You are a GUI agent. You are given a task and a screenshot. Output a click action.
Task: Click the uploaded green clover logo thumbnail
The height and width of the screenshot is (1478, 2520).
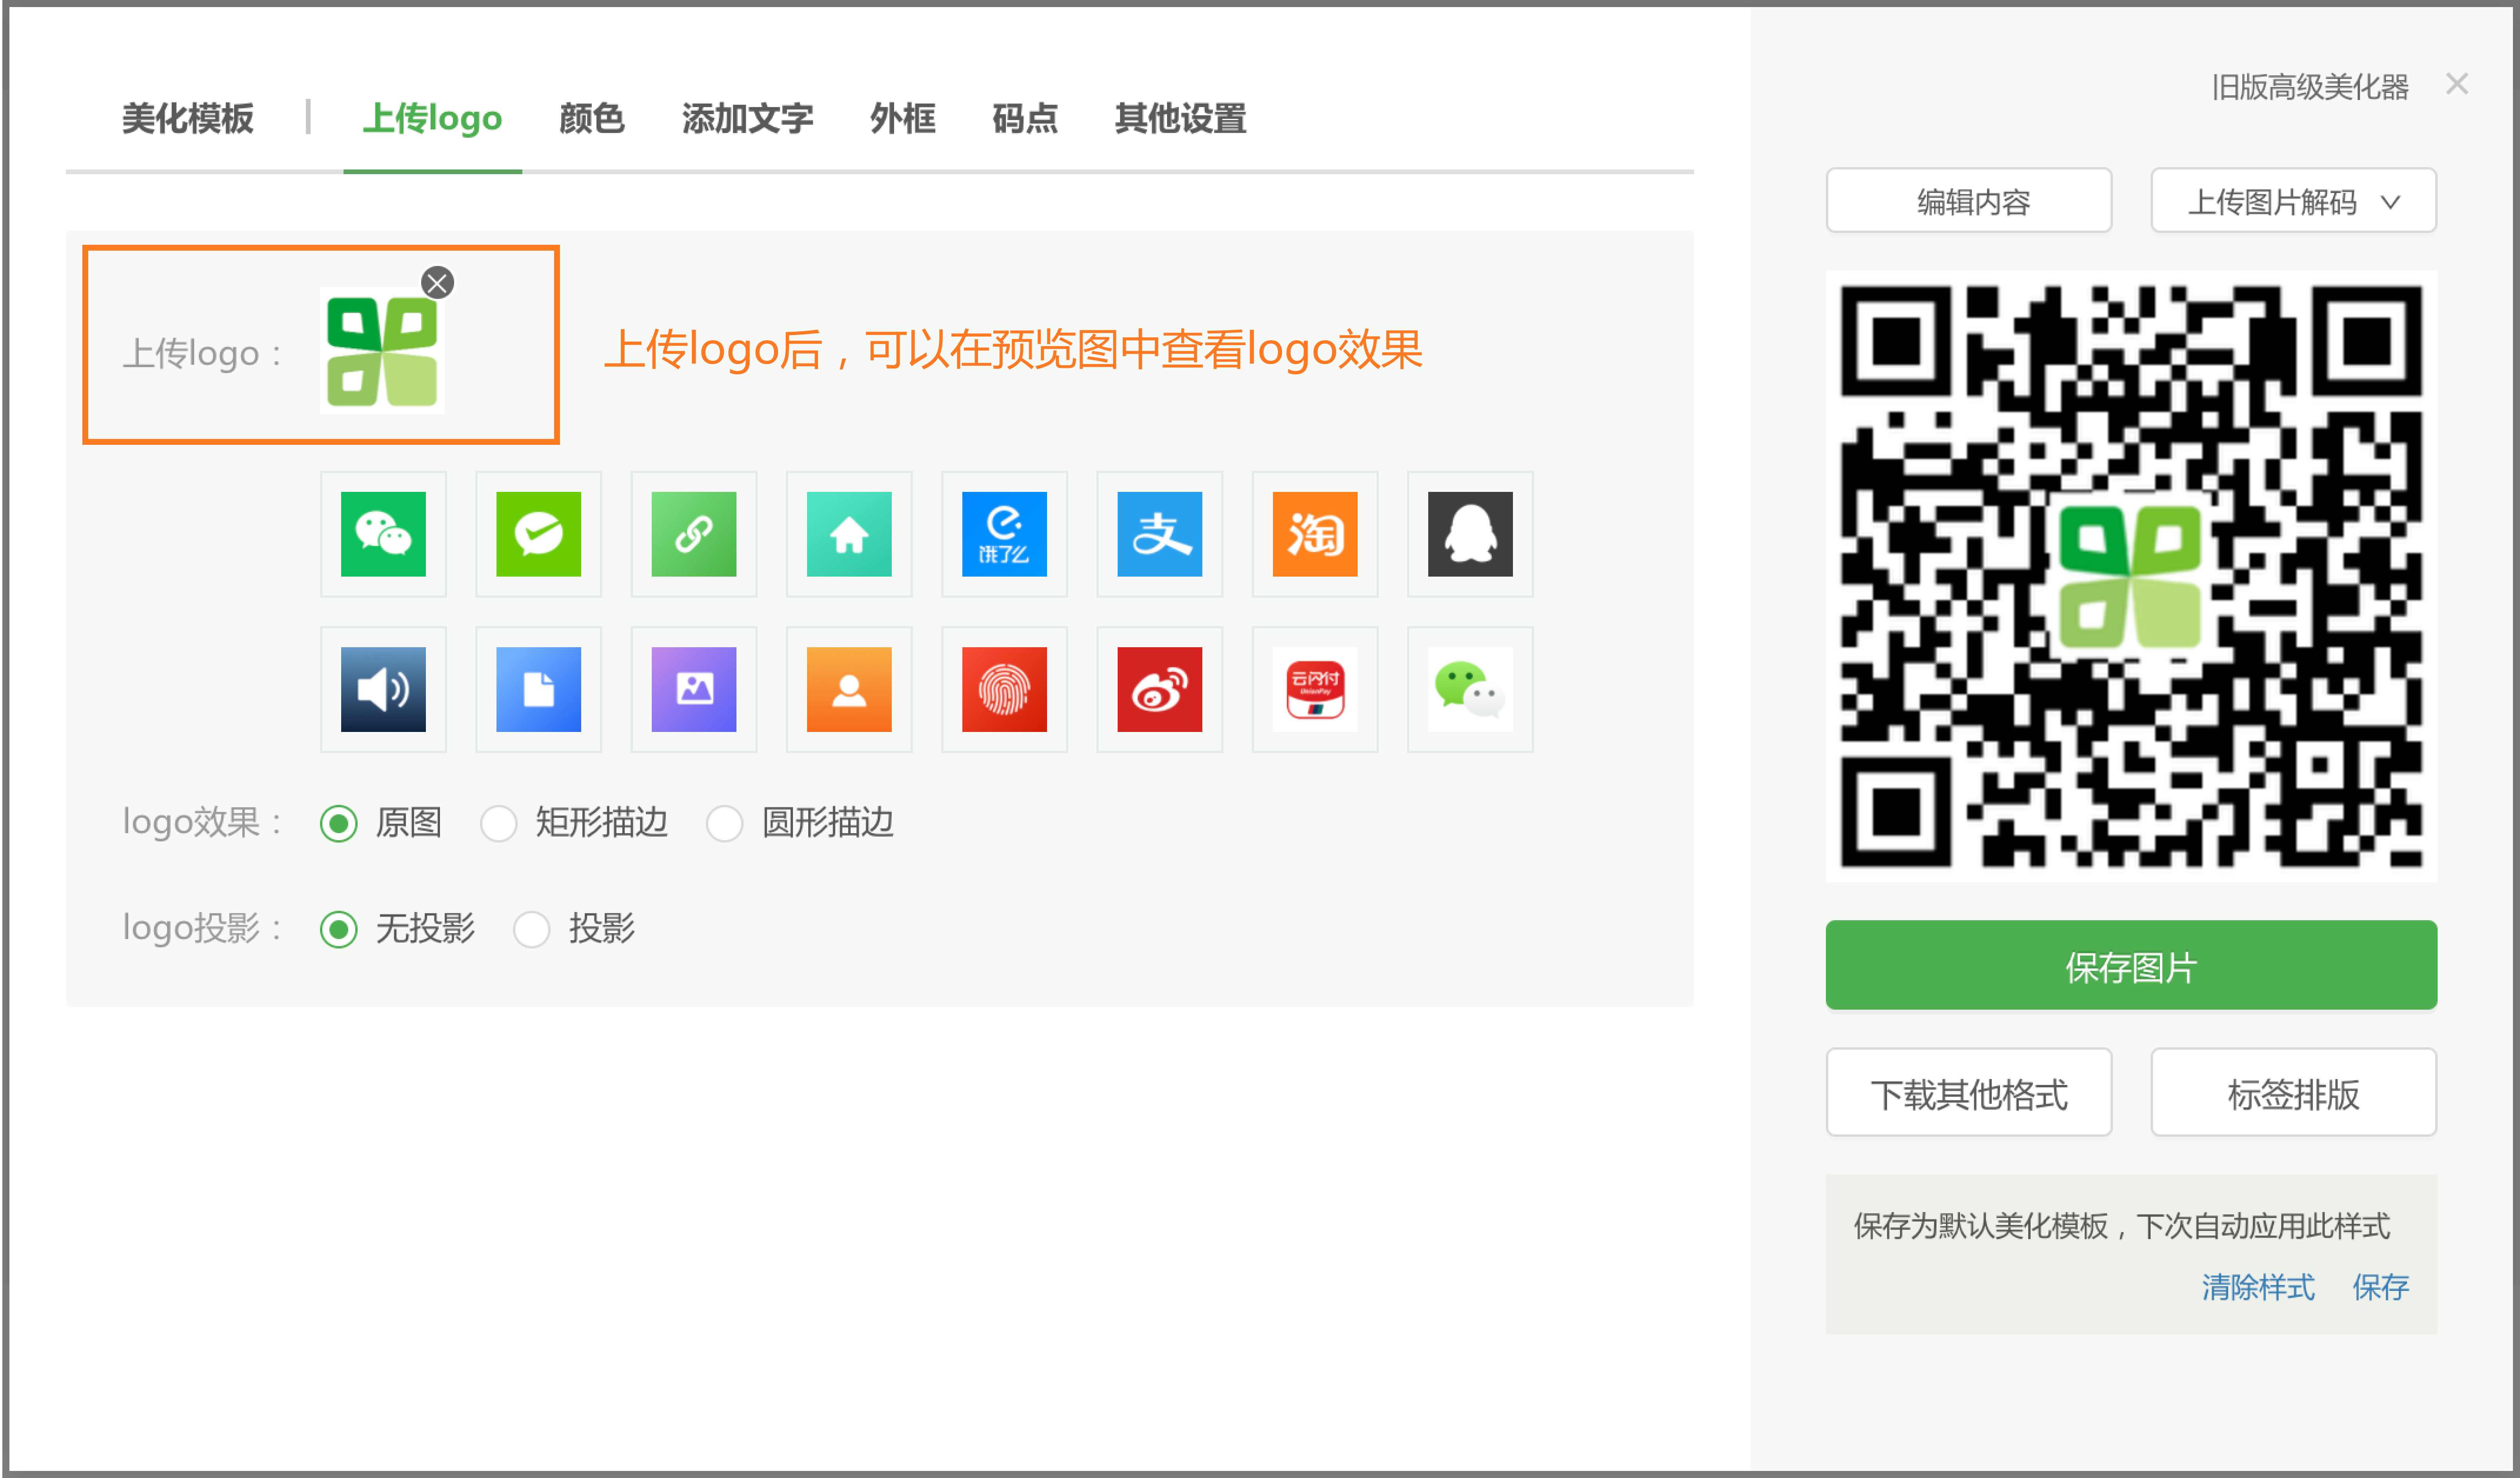point(382,351)
